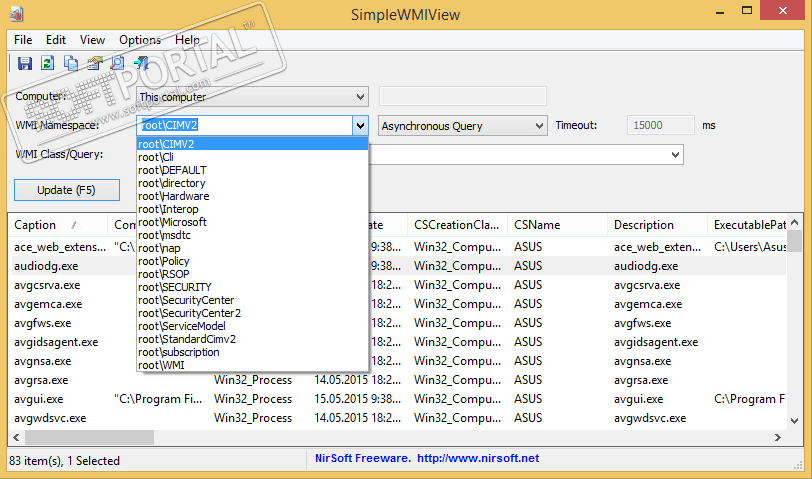The height and width of the screenshot is (479, 812).
Task: Open the Edit menu
Action: point(55,40)
